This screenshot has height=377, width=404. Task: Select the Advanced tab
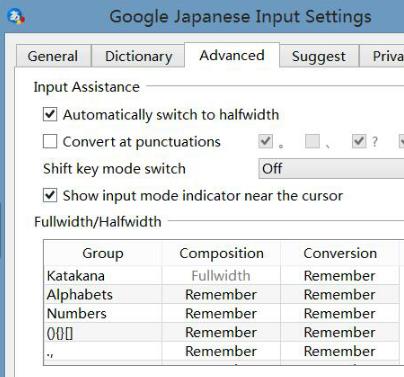pyautogui.click(x=232, y=55)
